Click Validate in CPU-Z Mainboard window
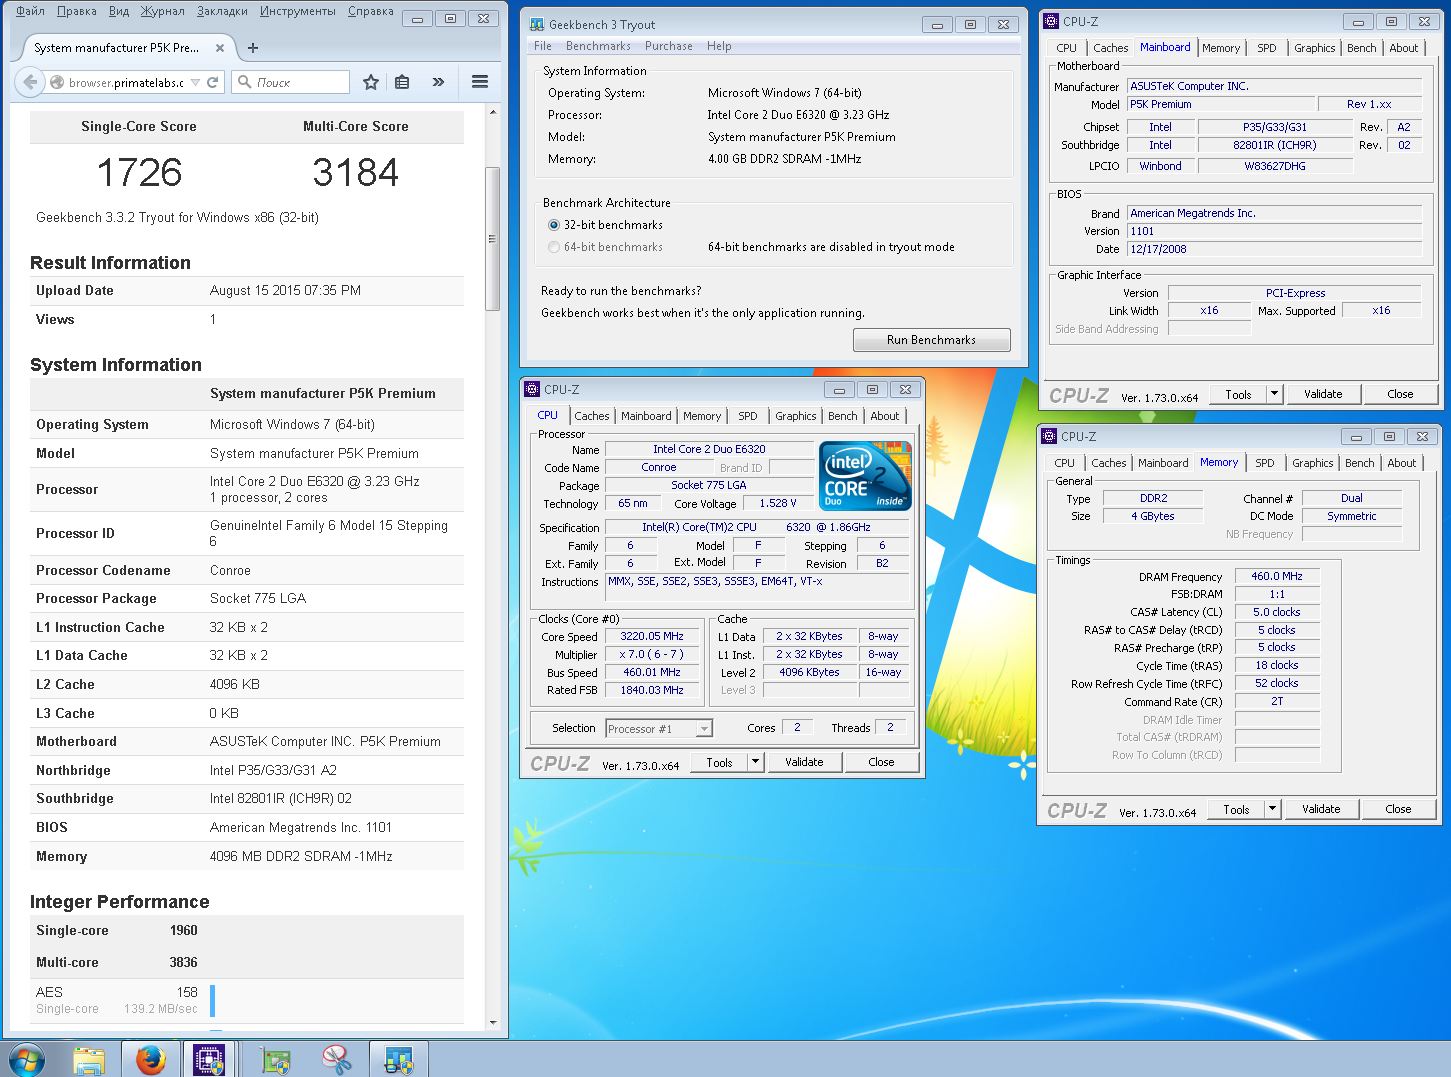The height and width of the screenshot is (1077, 1451). tap(1323, 394)
